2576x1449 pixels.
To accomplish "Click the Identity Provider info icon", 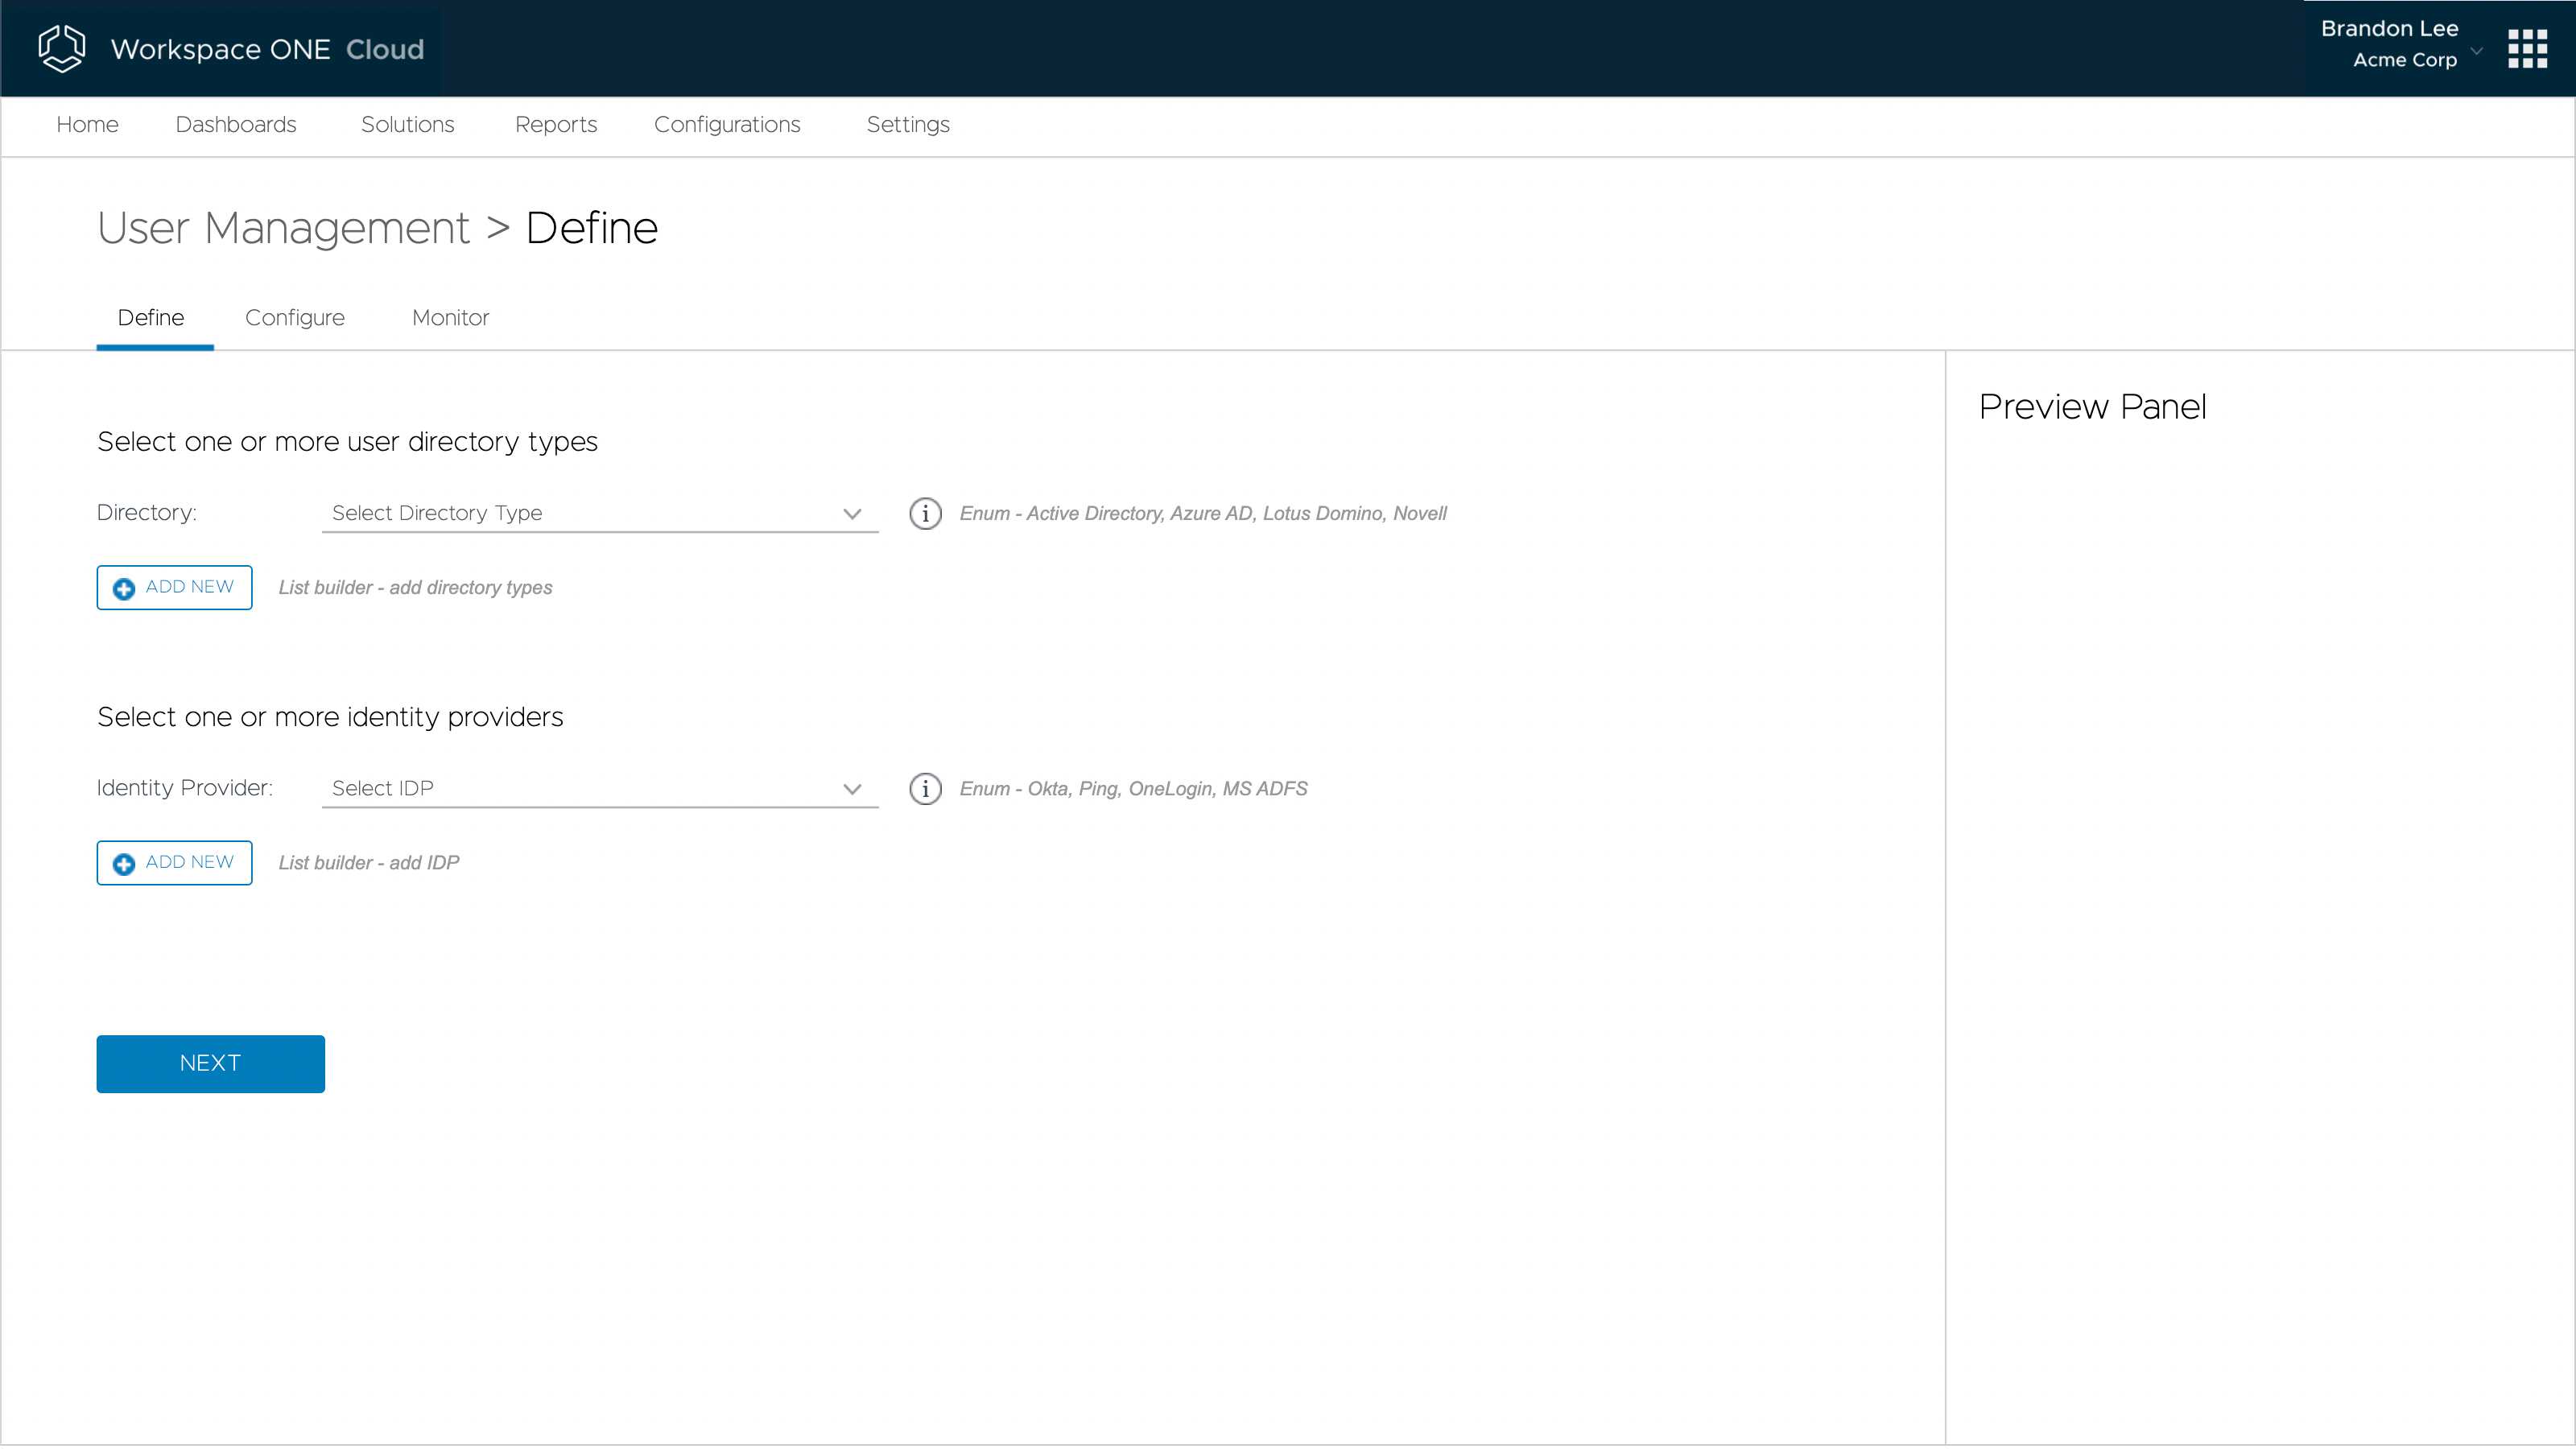I will pyautogui.click(x=925, y=788).
